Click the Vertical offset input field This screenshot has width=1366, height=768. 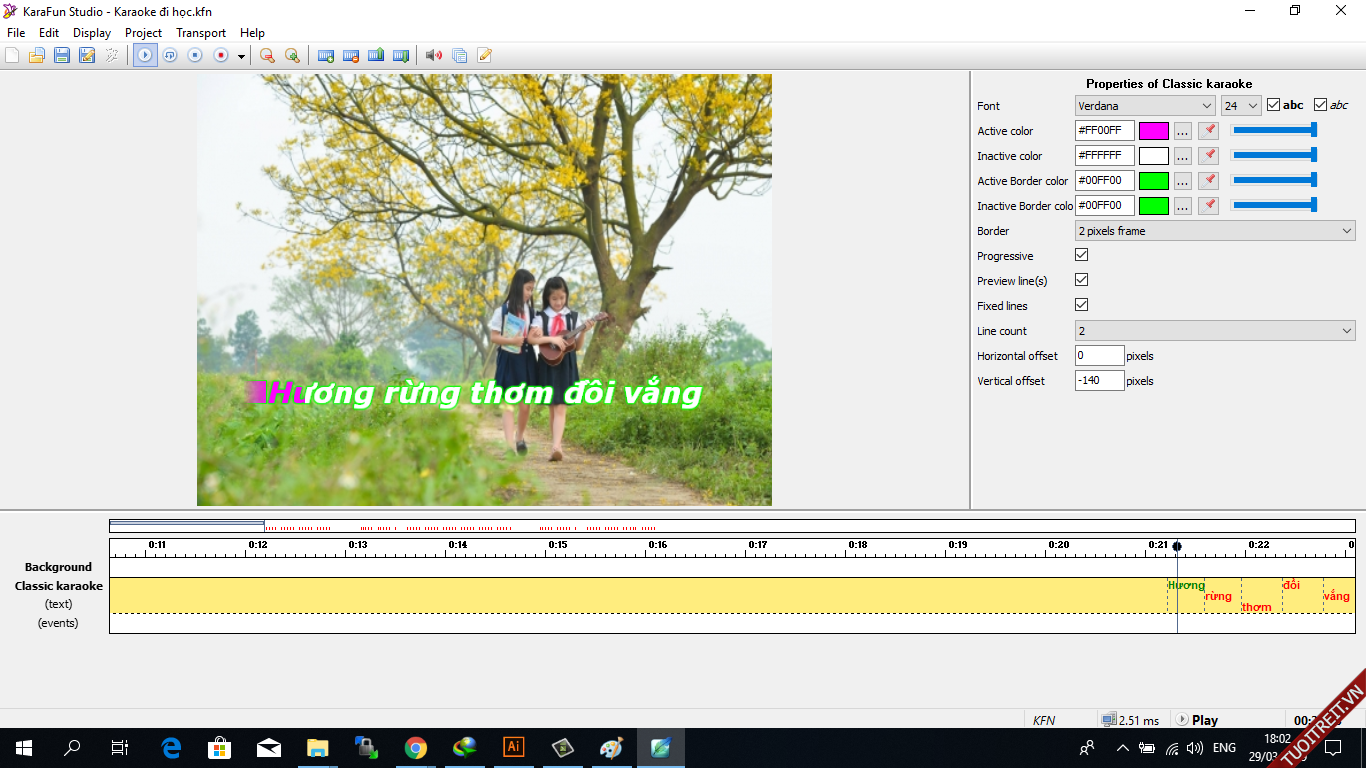click(x=1099, y=381)
